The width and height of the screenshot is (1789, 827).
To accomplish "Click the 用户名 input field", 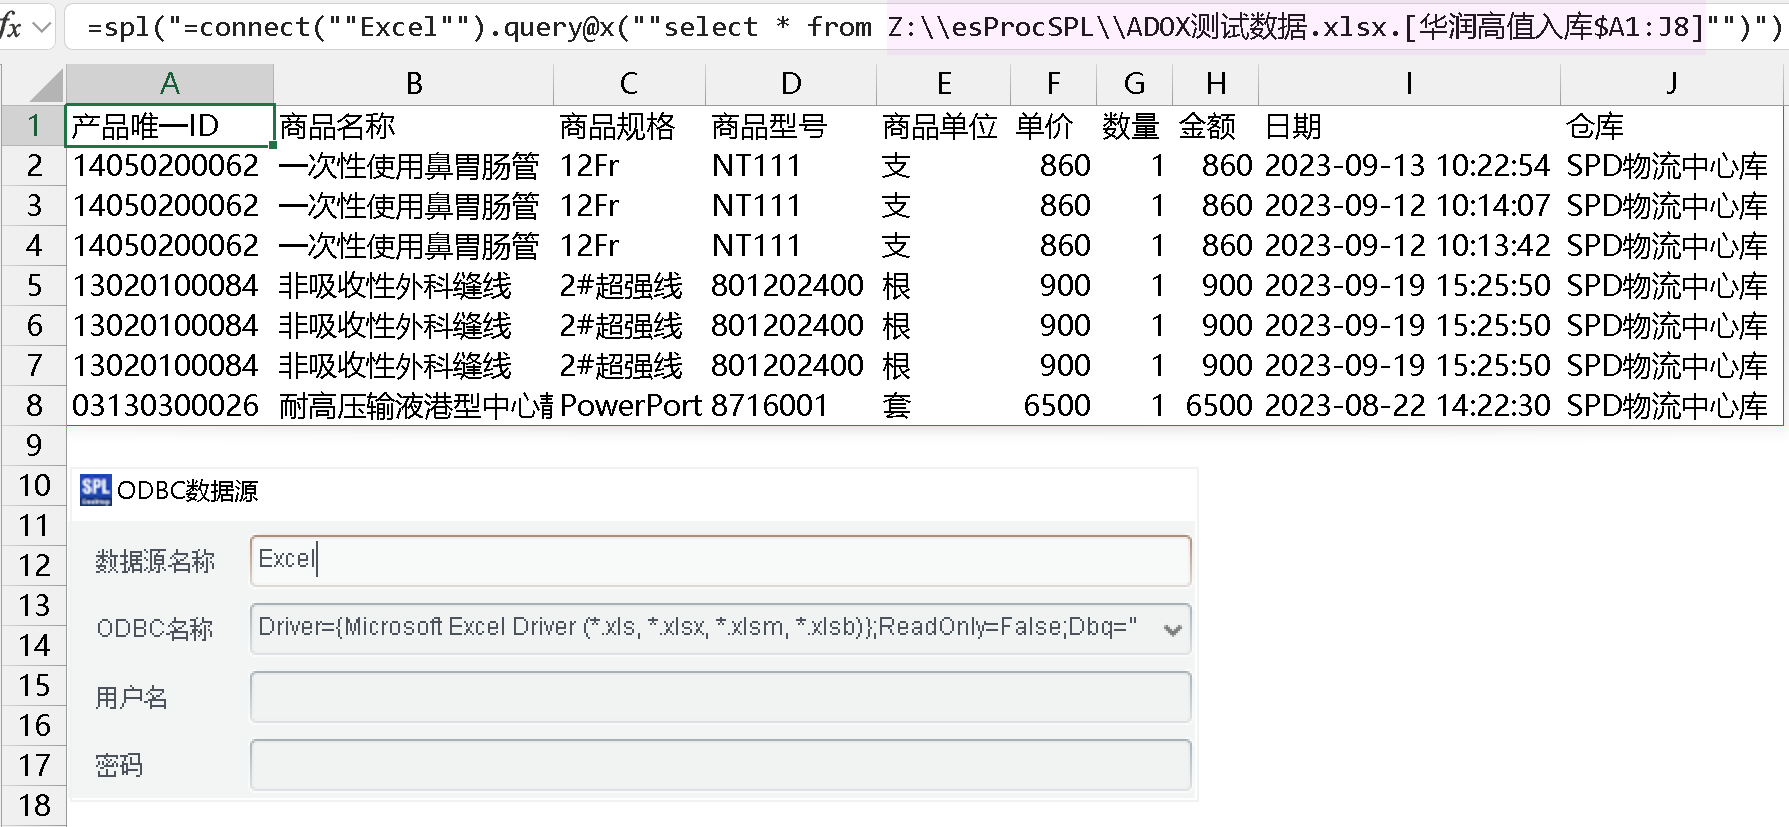I will (x=720, y=697).
